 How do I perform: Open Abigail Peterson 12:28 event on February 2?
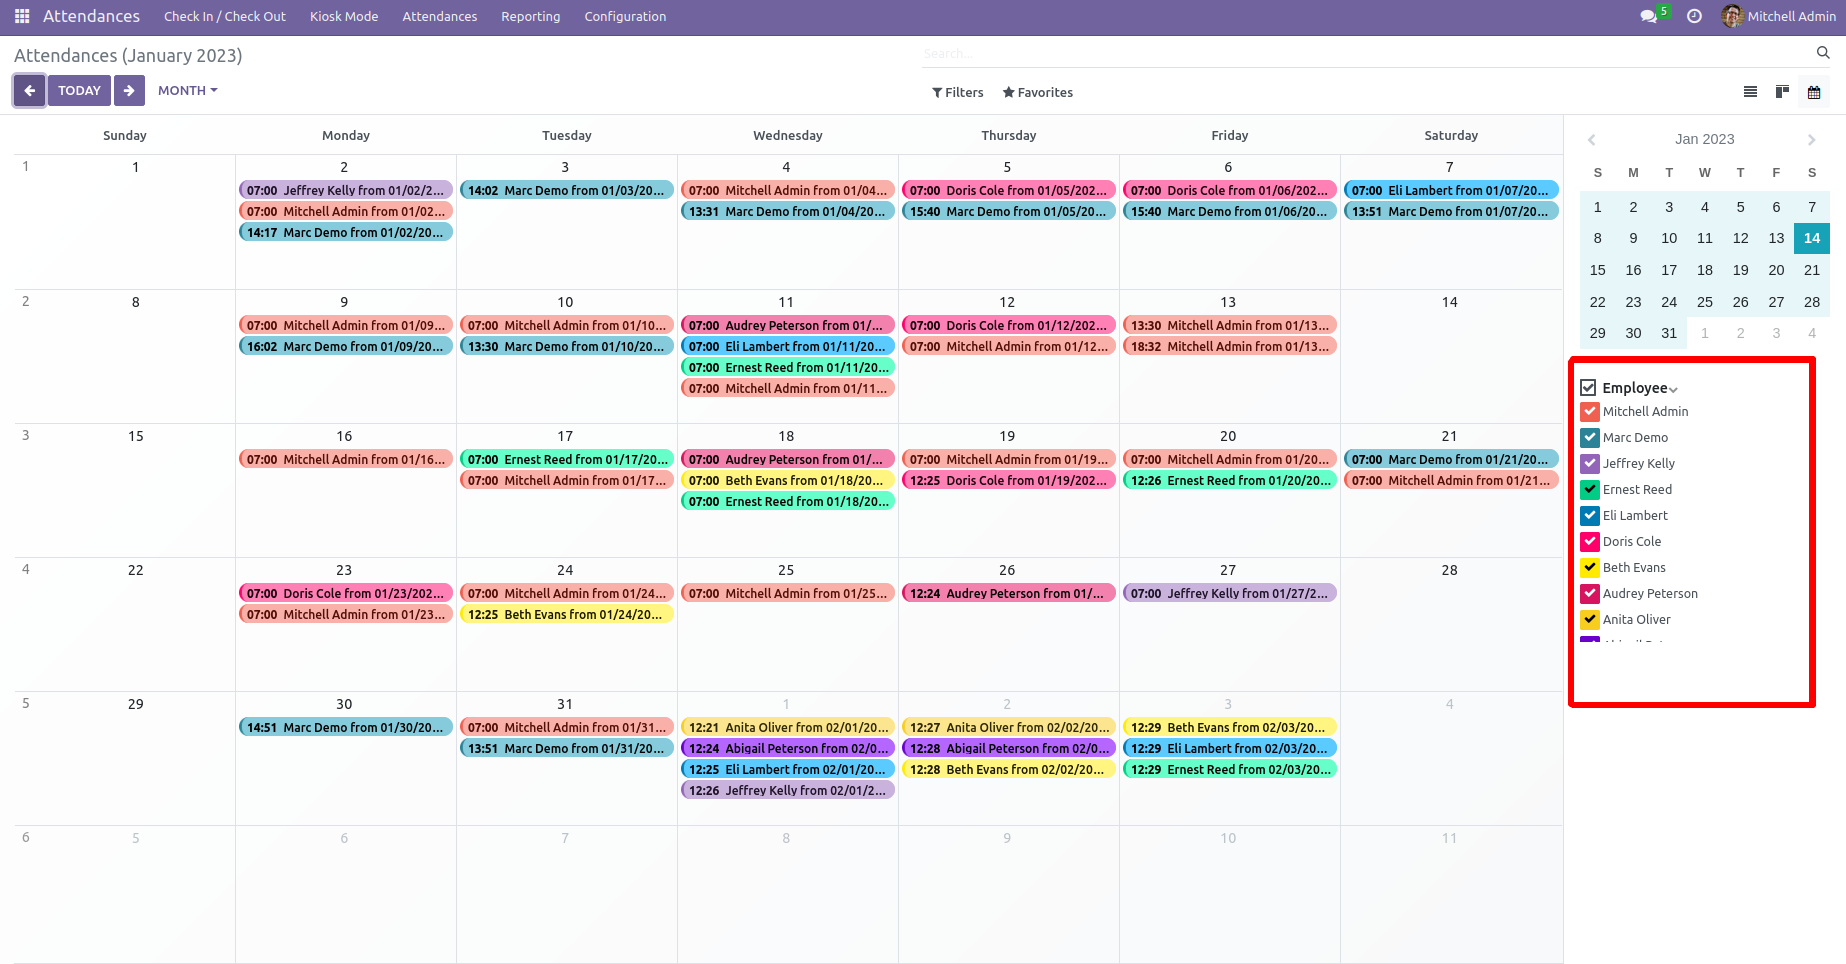(x=1009, y=748)
